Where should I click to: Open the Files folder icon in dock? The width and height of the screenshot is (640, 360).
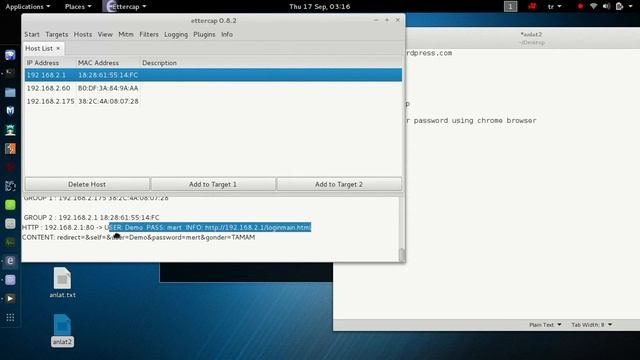(10, 92)
